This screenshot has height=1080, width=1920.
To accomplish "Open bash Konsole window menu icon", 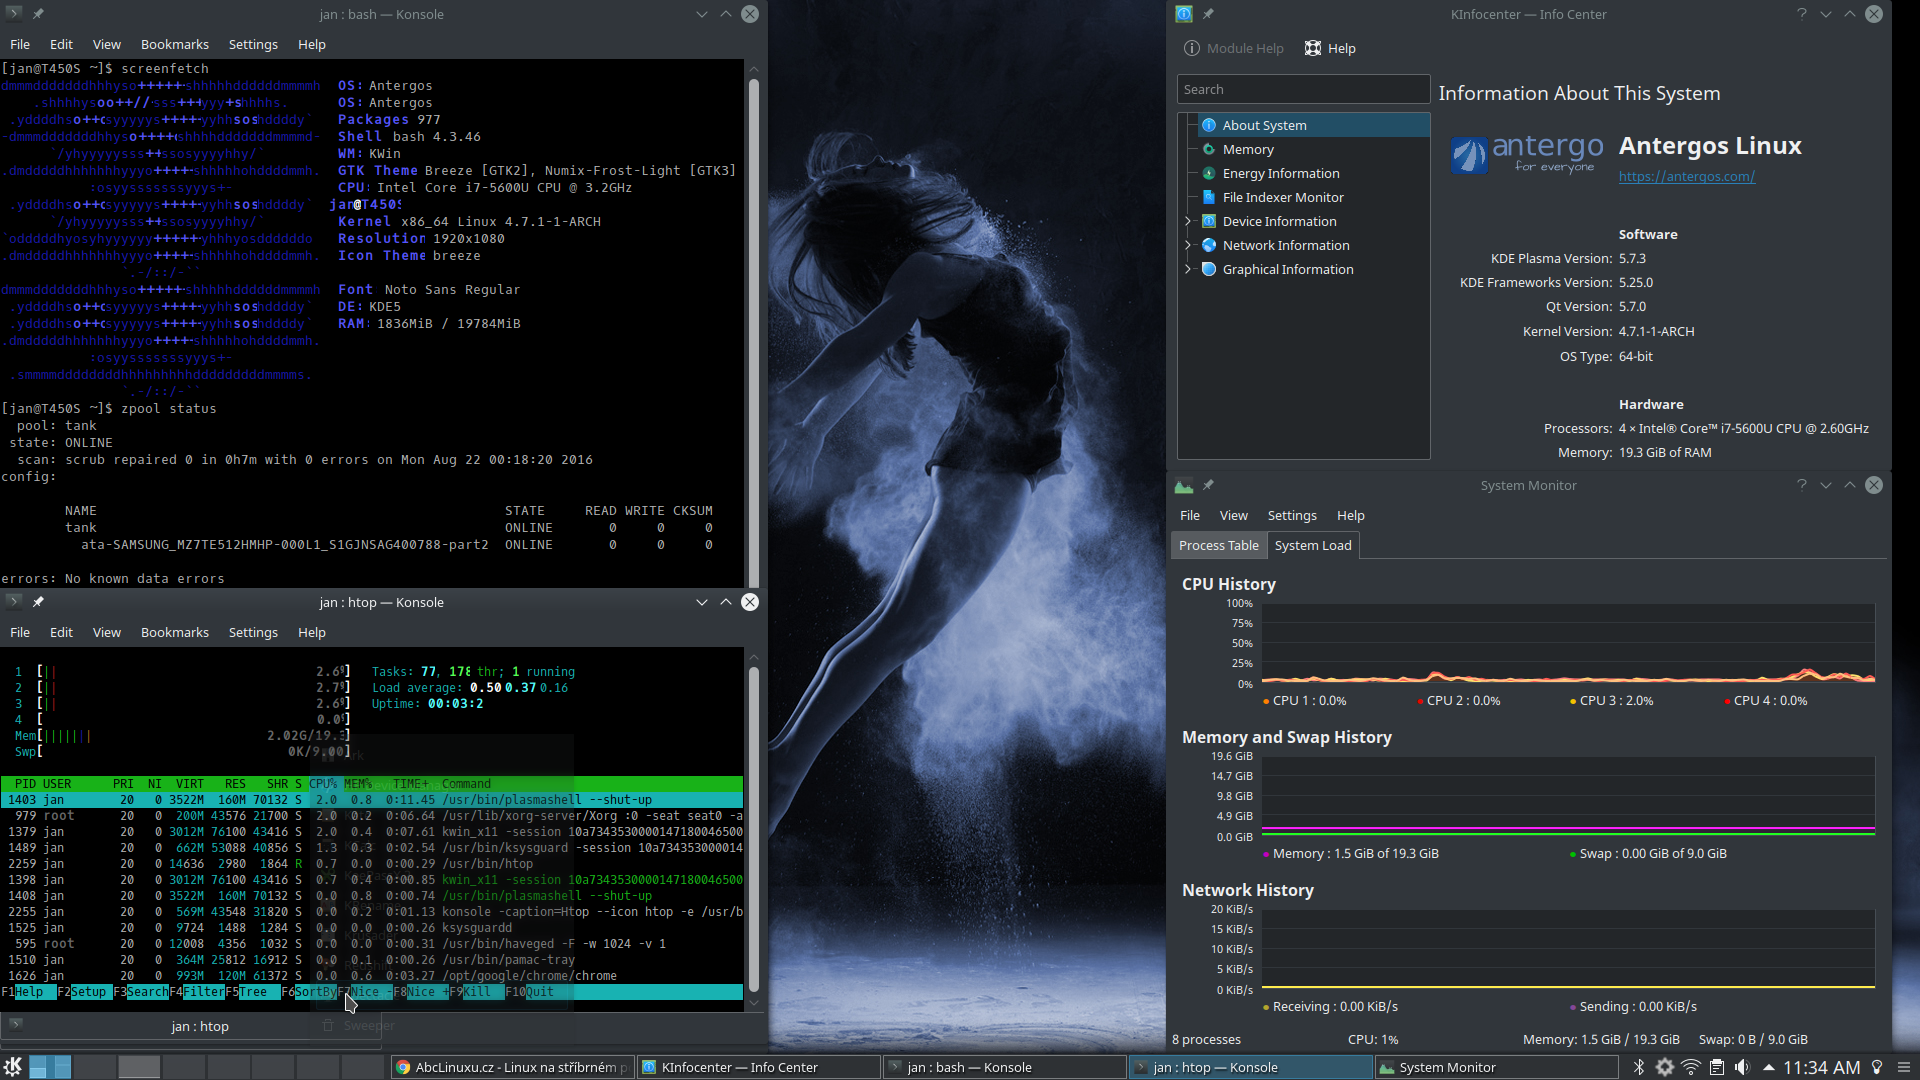I will [14, 14].
